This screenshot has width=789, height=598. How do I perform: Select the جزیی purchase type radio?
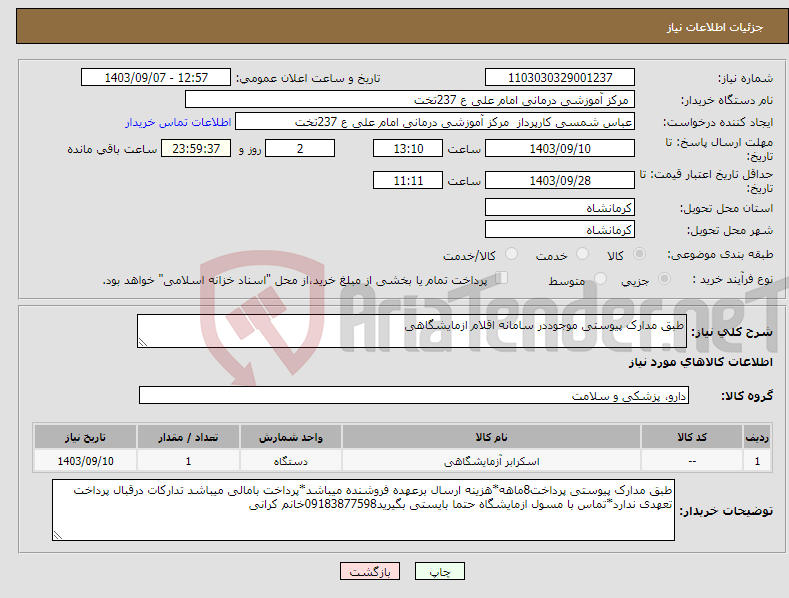(664, 279)
